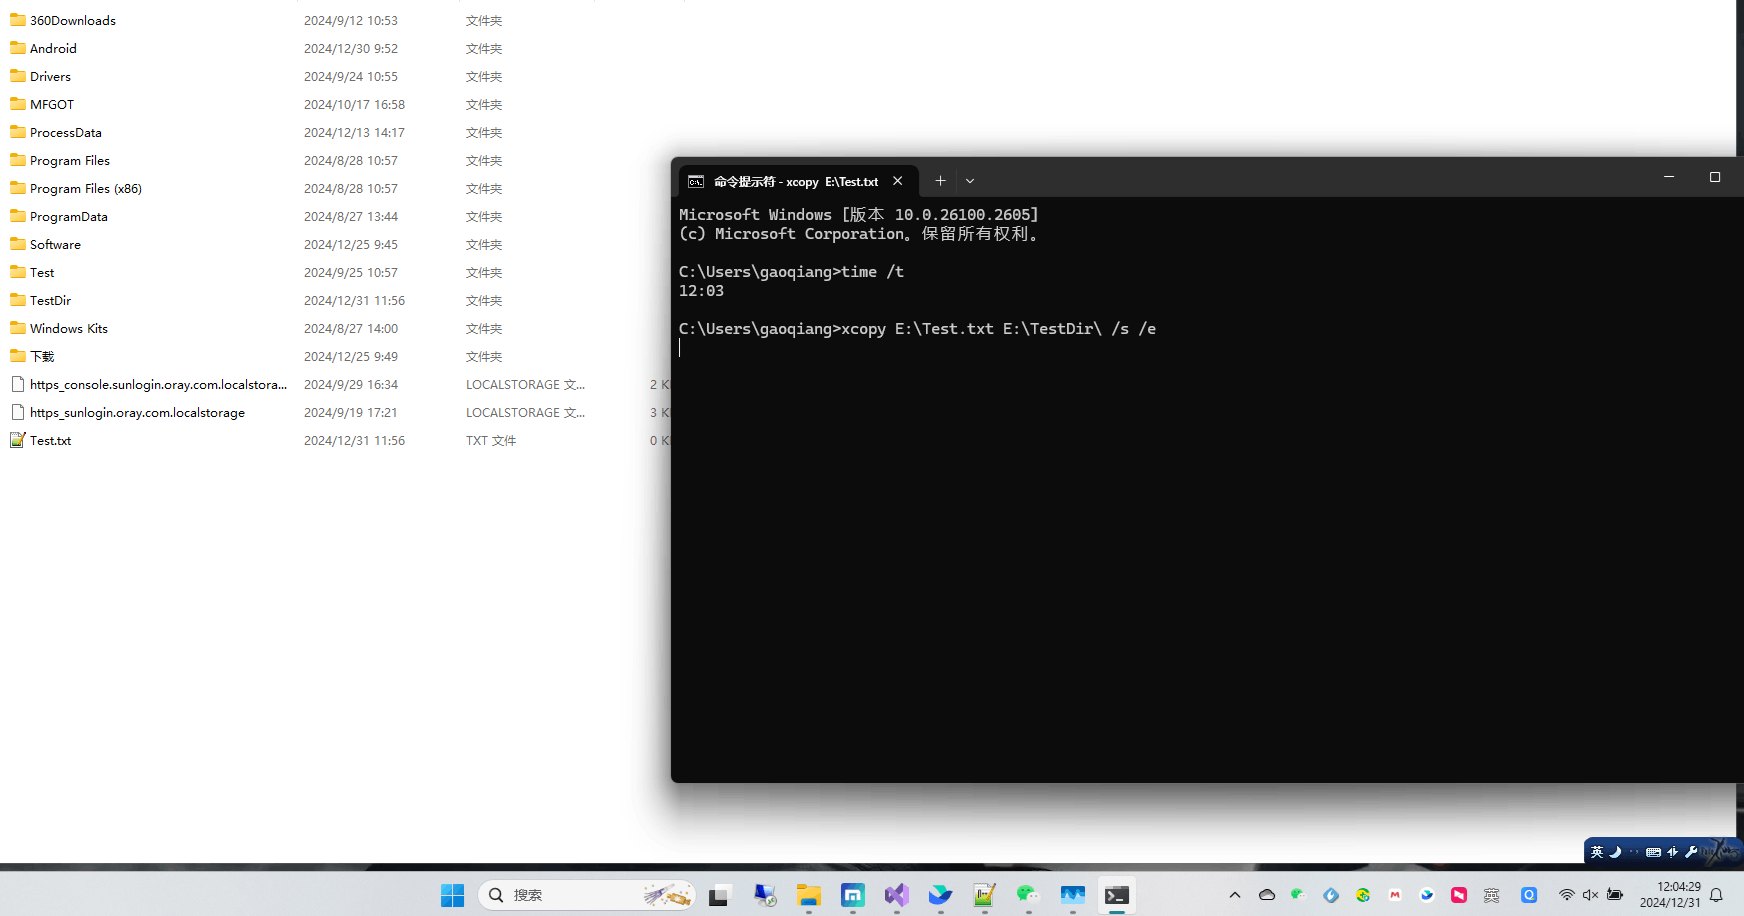Open a new Terminal tab with the plus button

[939, 180]
